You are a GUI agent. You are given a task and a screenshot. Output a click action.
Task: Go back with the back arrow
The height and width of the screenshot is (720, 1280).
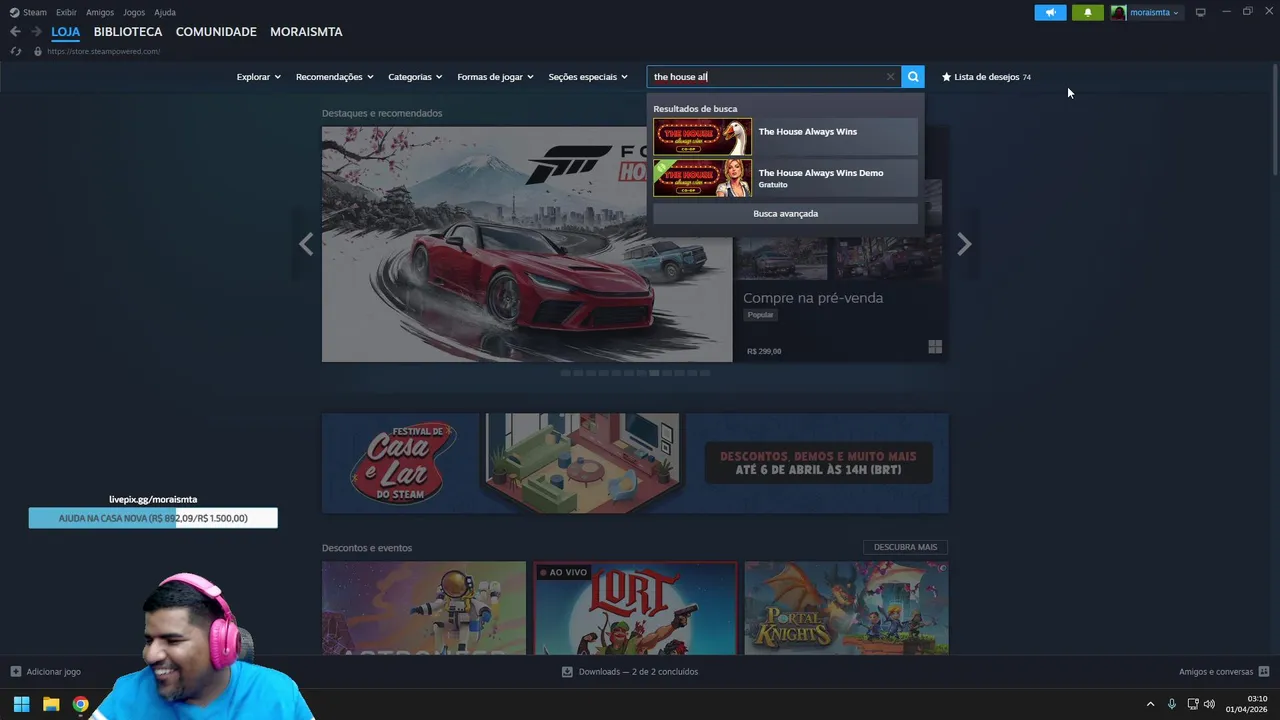tap(15, 32)
